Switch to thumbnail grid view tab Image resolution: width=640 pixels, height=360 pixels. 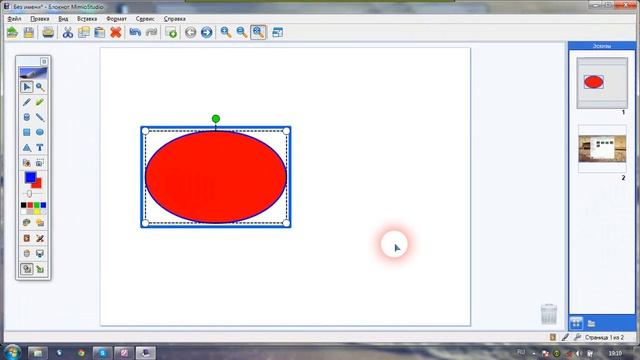pos(576,323)
